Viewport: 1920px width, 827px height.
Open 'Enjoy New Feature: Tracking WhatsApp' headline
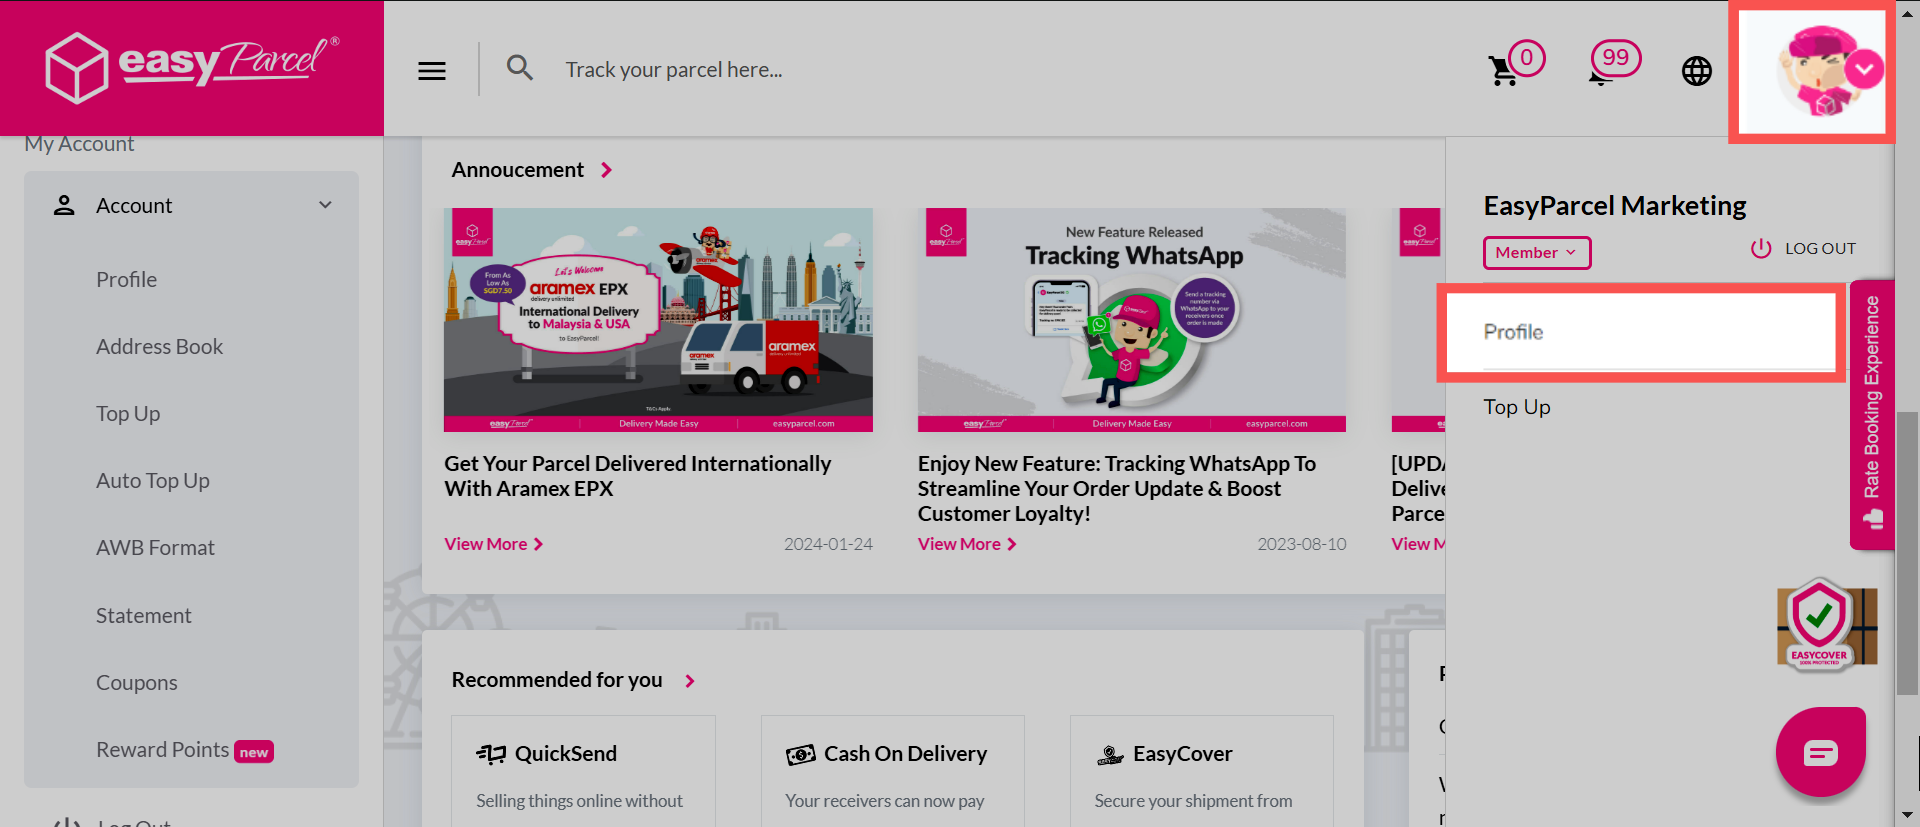pyautogui.click(x=1117, y=488)
